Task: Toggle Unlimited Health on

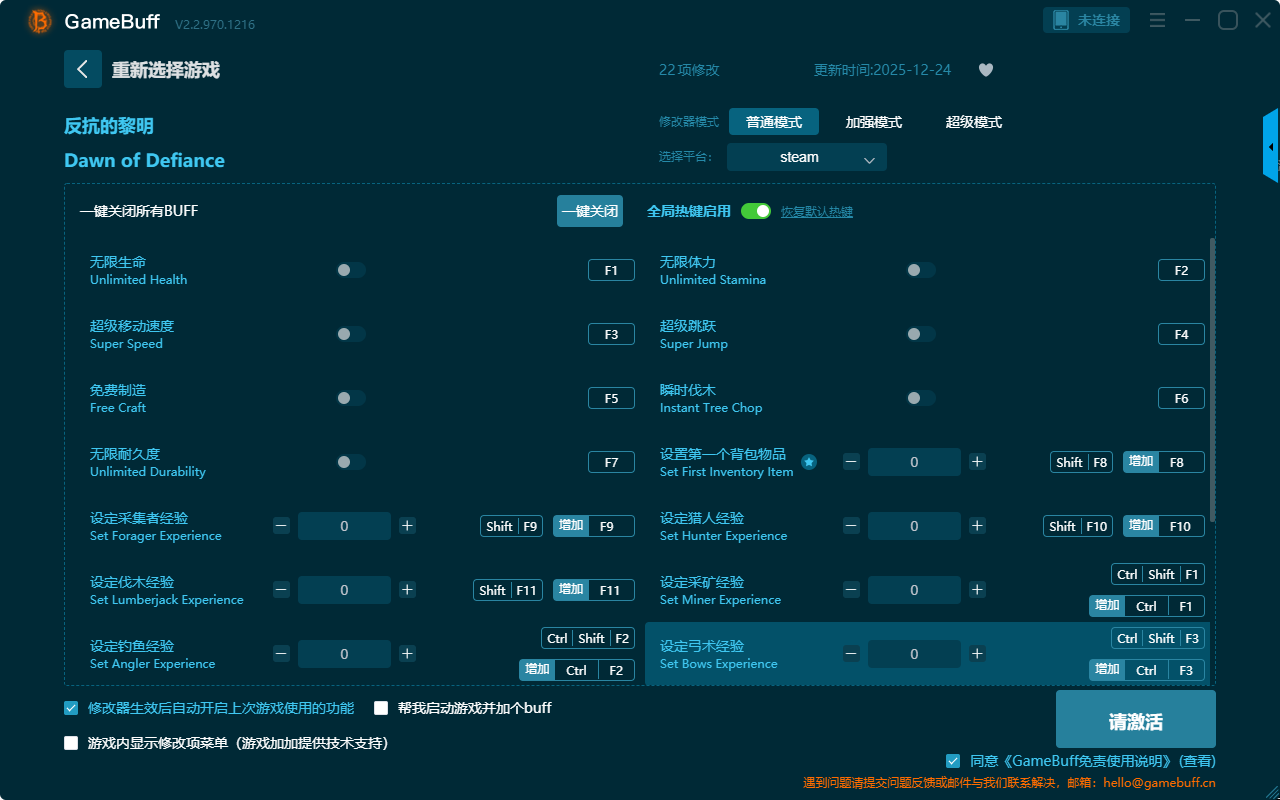Action: (351, 270)
